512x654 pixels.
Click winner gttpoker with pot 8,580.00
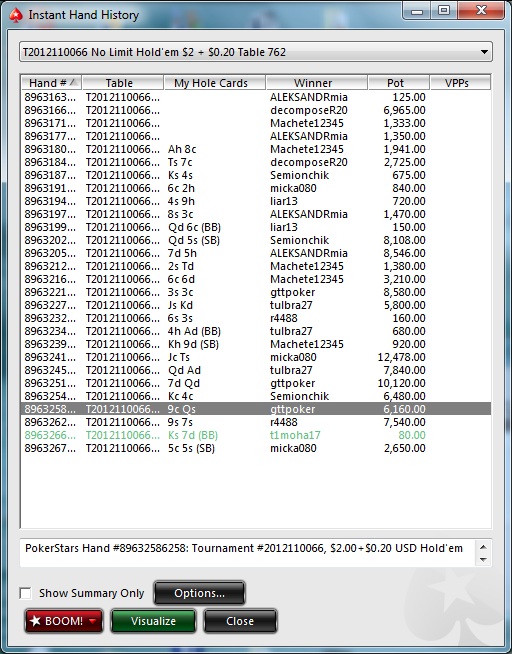click(292, 292)
